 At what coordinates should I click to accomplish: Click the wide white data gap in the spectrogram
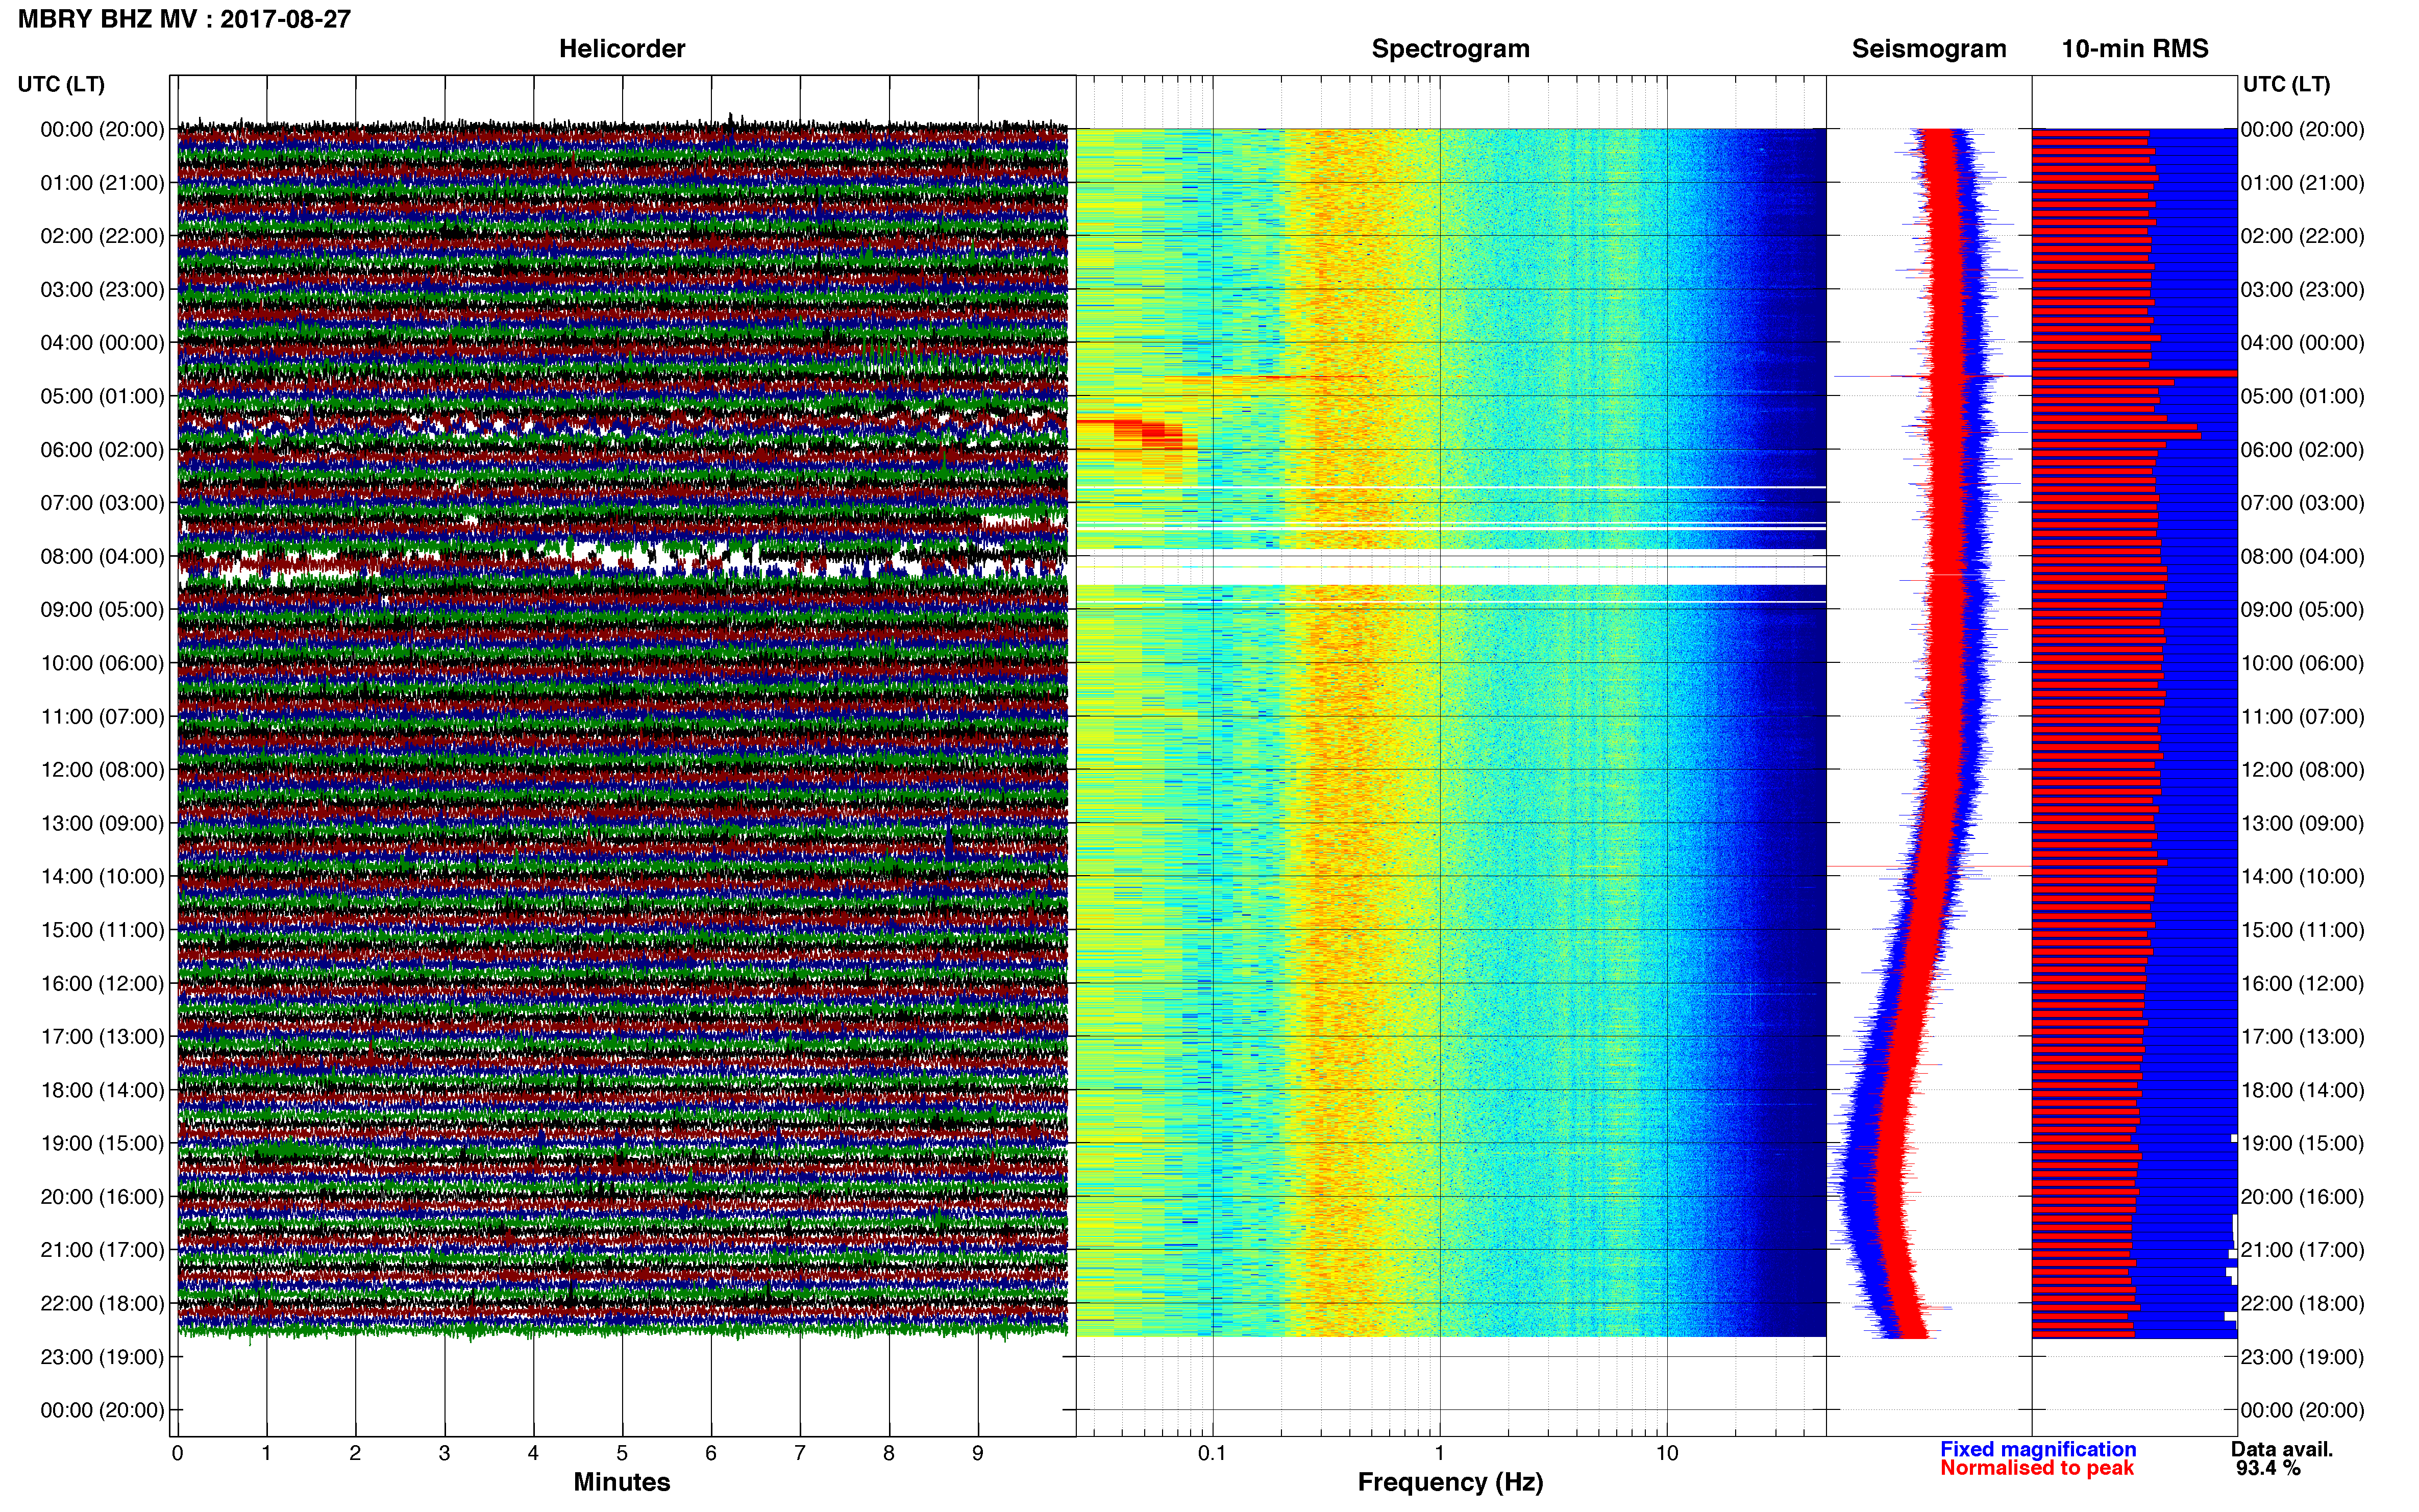1450,567
